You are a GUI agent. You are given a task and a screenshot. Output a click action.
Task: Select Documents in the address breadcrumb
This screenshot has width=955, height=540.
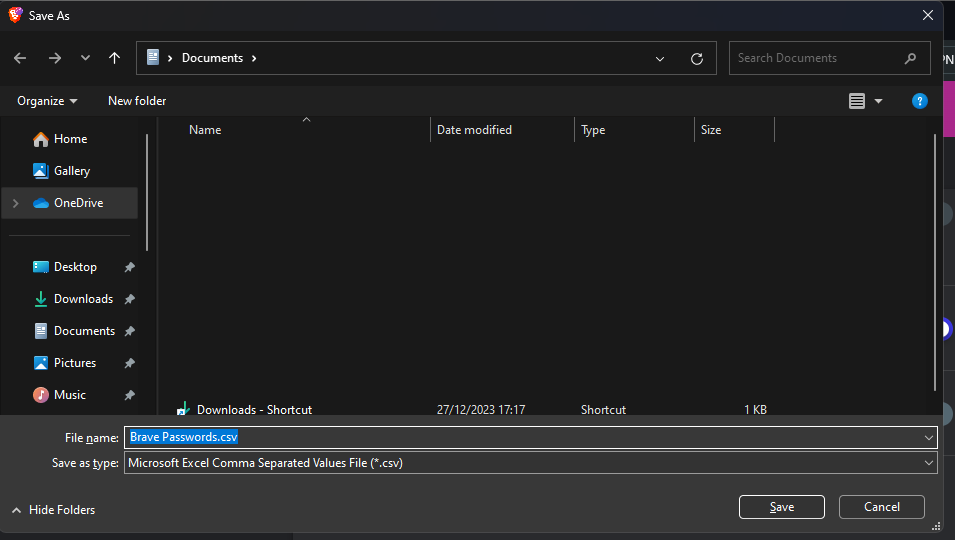pos(213,58)
